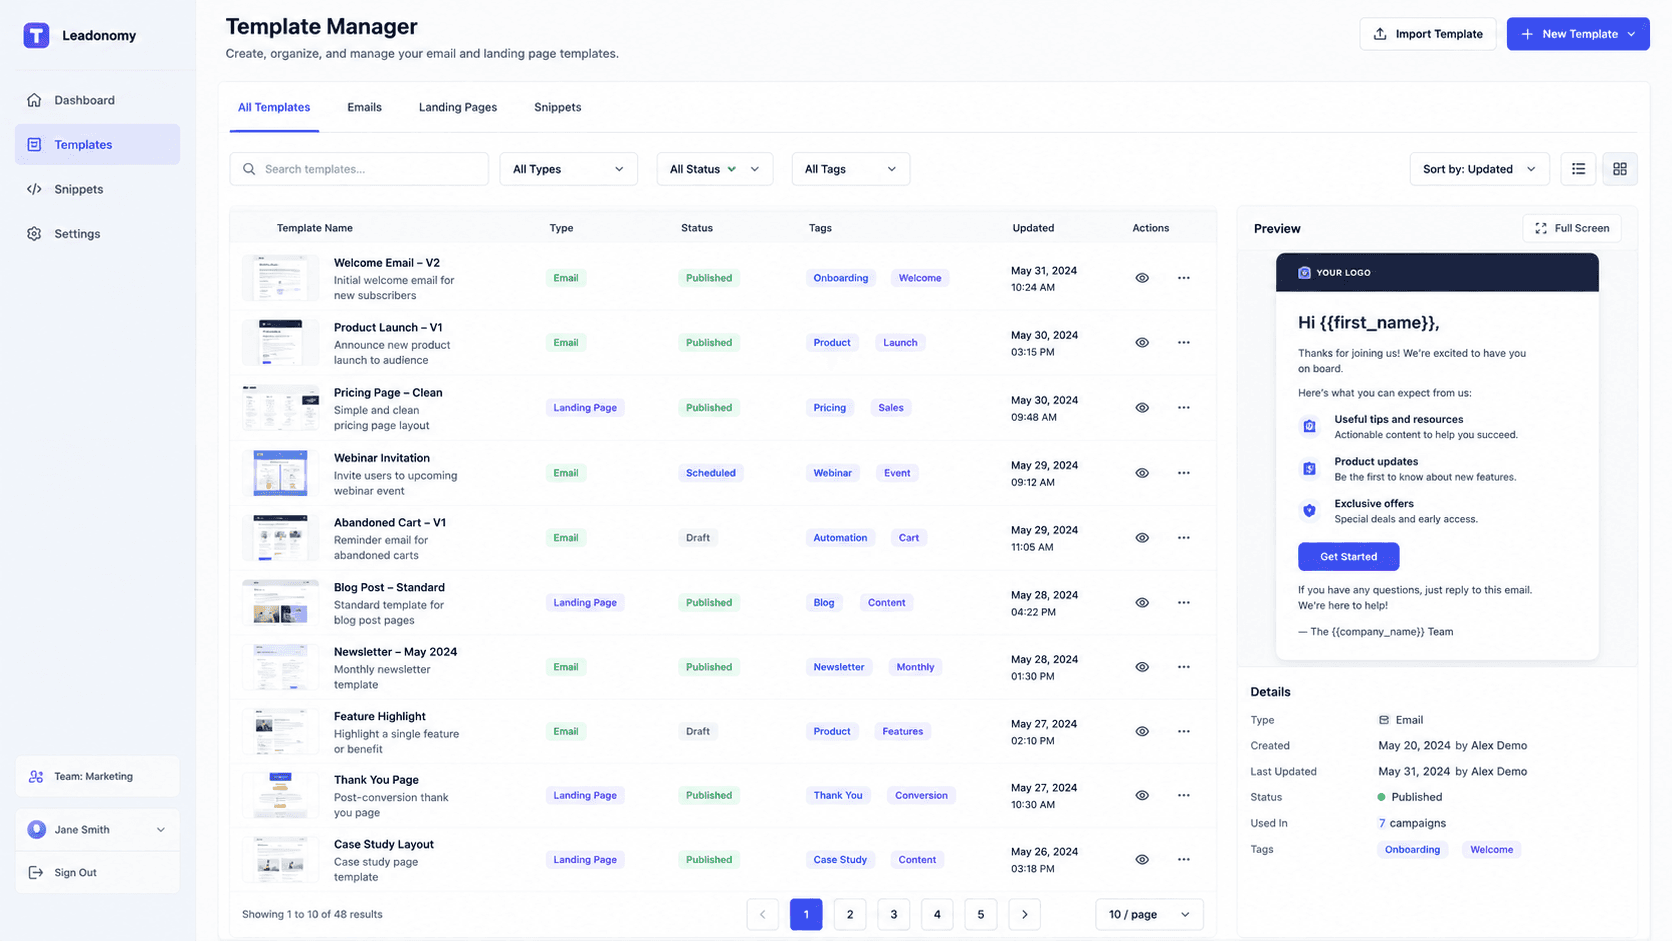
Task: Switch to the Snippets tab
Action: (x=557, y=107)
